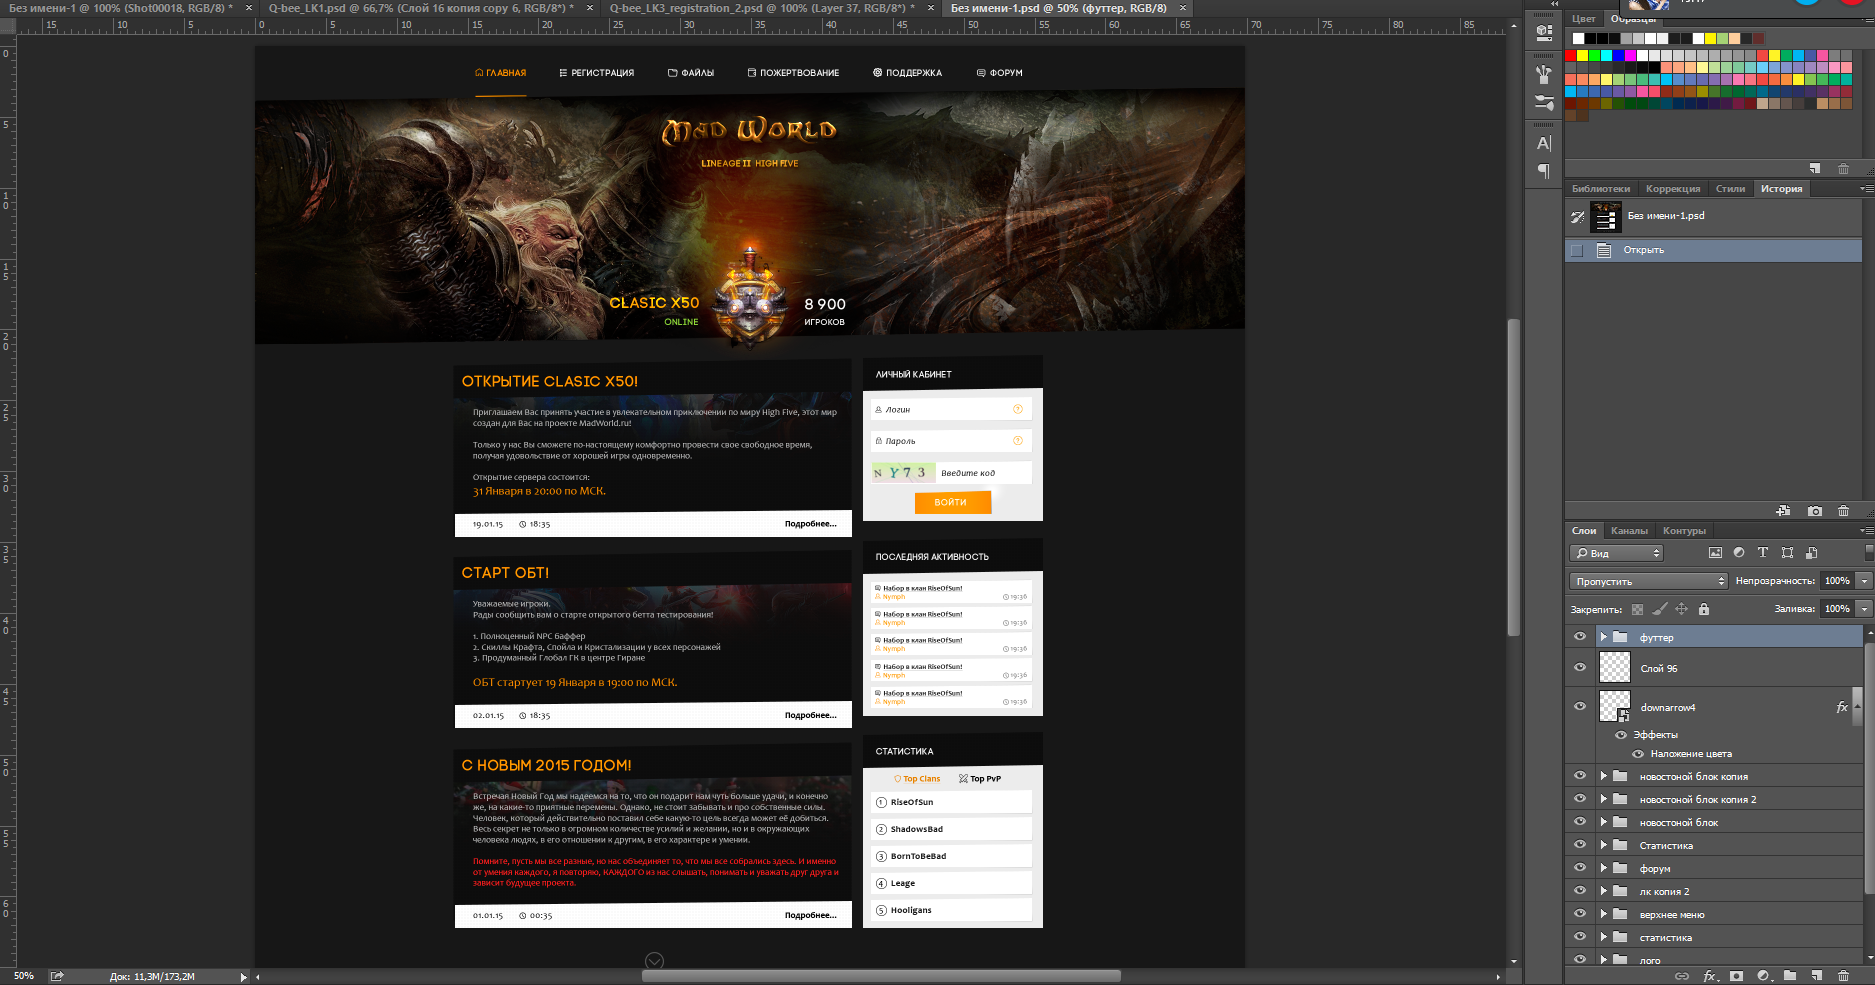Delete current history state with trash icon
This screenshot has height=985, width=1875.
1843,511
